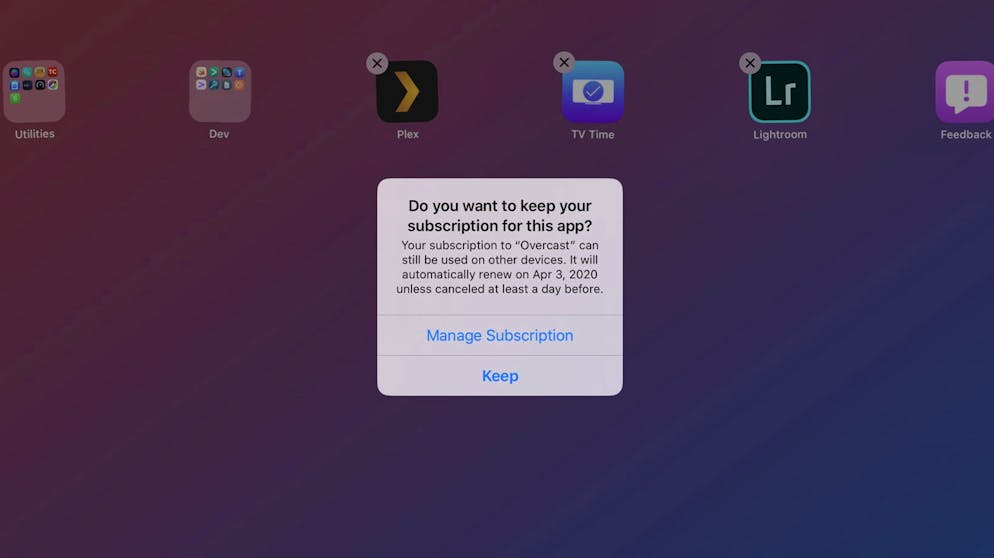Screen dimensions: 994x558
Task: Click the dialog's bold subscription question heading
Action: 500,216
